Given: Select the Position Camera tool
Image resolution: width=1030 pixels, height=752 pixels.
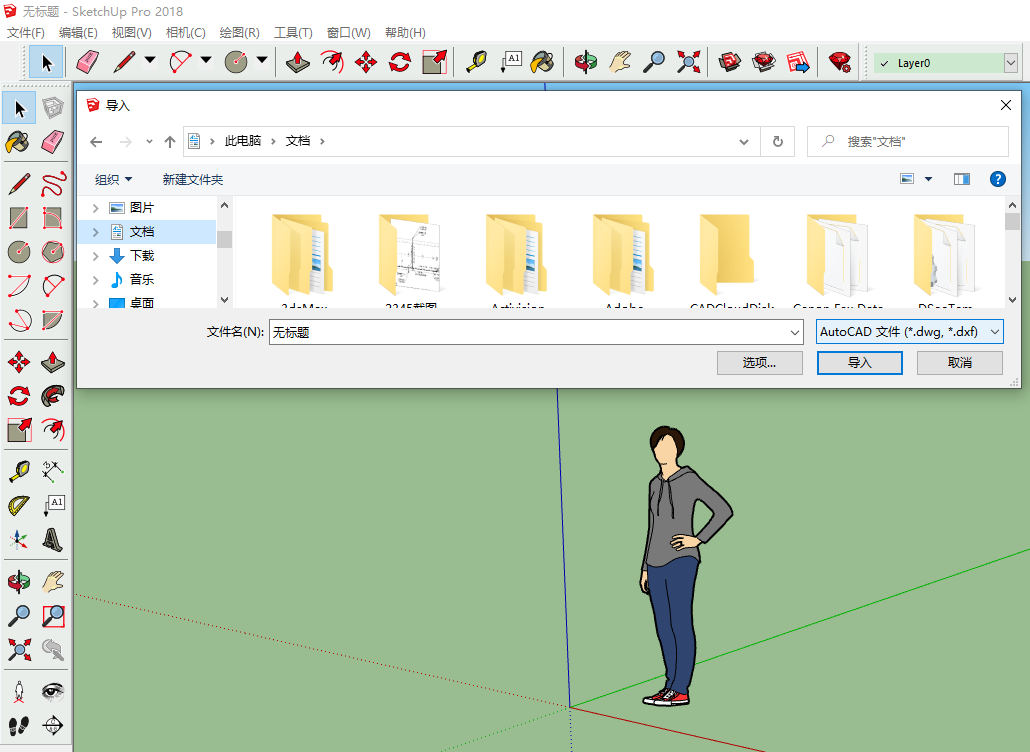Looking at the screenshot, I should pos(18,692).
